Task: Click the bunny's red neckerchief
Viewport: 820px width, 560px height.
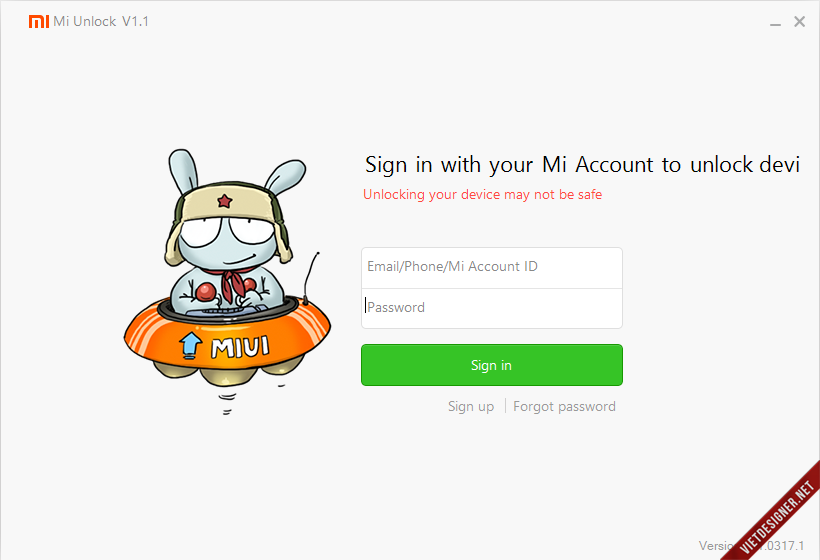Action: (x=234, y=283)
